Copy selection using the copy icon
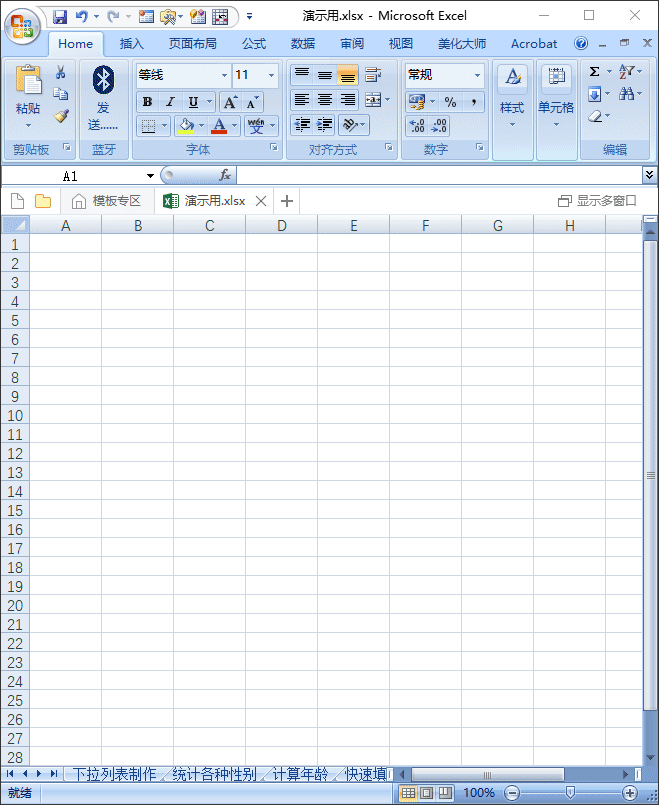The height and width of the screenshot is (805, 659). pyautogui.click(x=61, y=94)
